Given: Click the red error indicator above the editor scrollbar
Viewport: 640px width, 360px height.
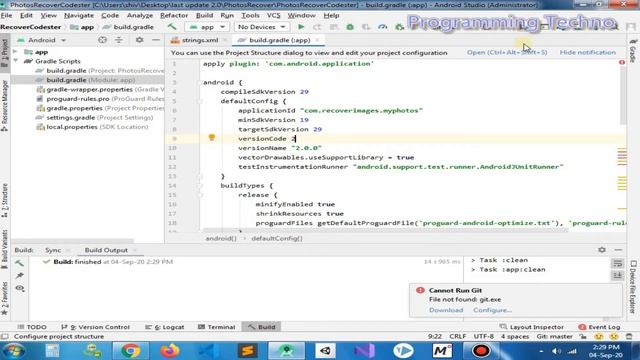Looking at the screenshot, I should coord(622,62).
